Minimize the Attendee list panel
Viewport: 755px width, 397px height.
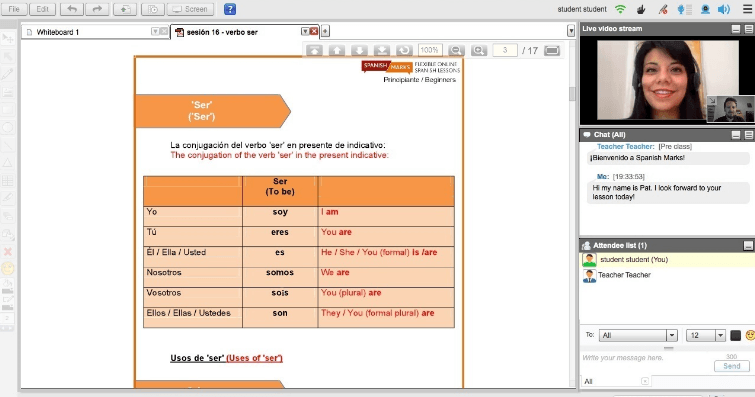pos(748,246)
